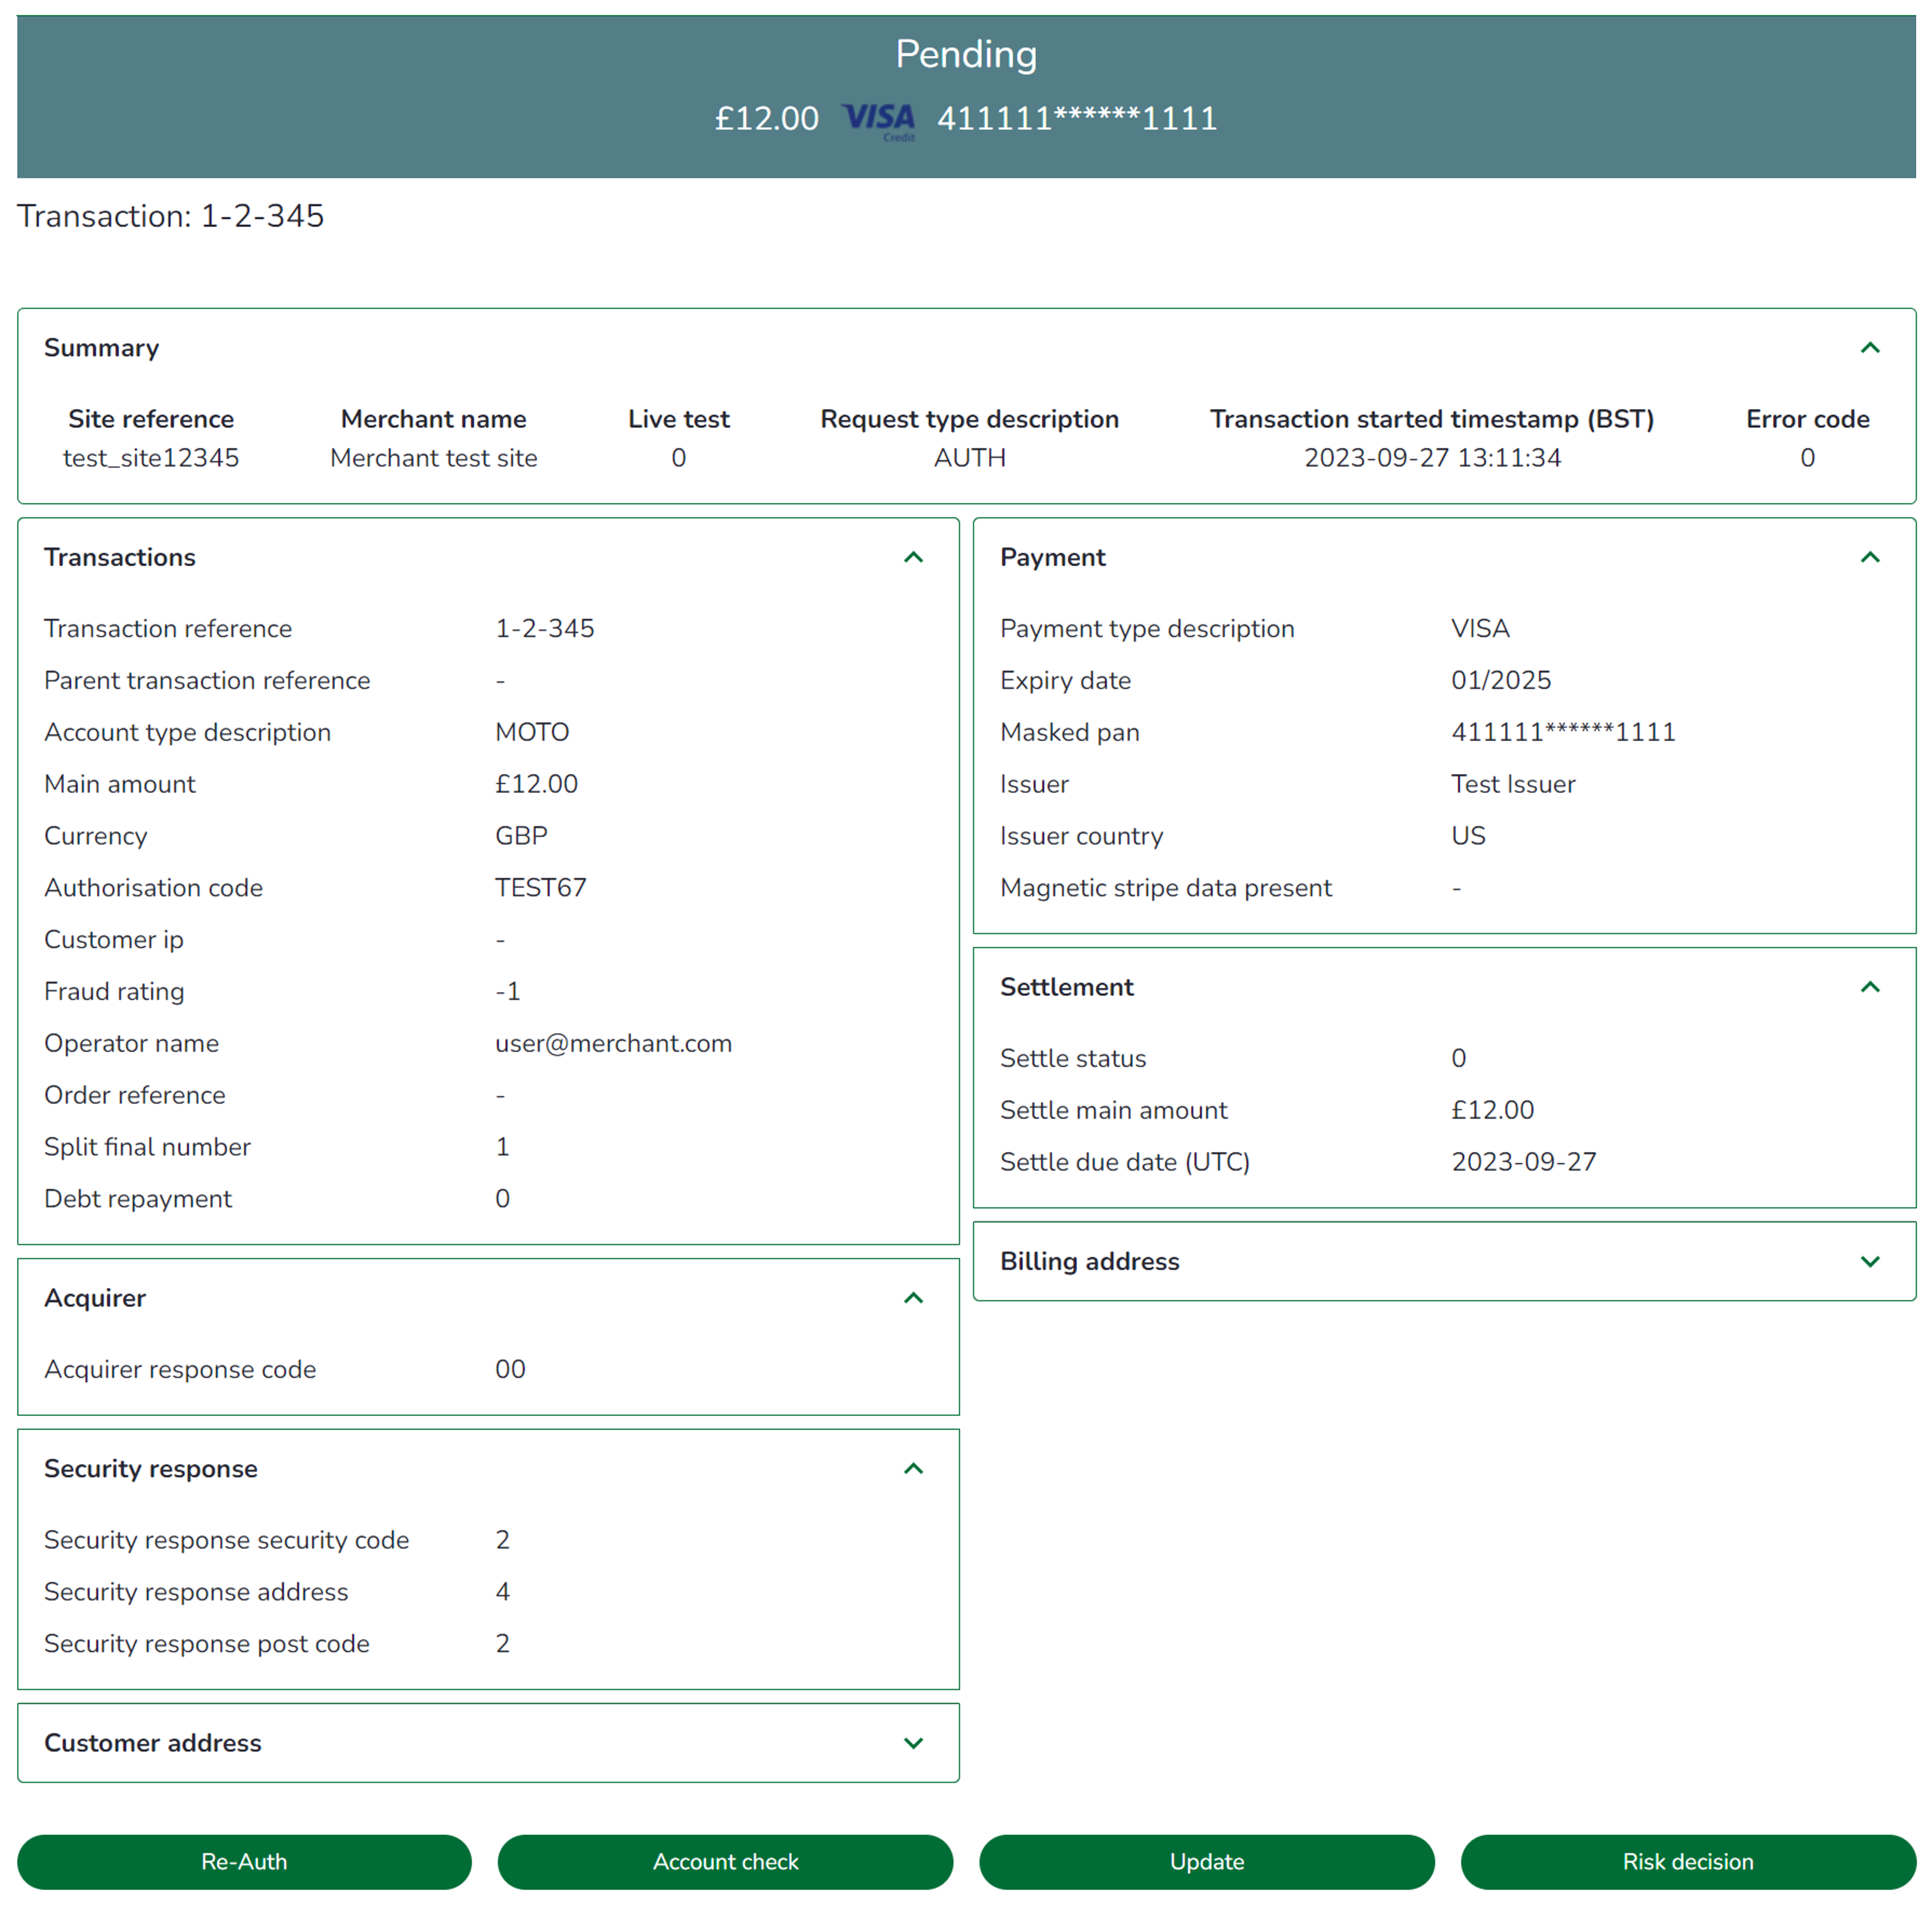Select the masked pan 411111******1111
Image resolution: width=1932 pixels, height=1906 pixels.
click(x=1563, y=731)
